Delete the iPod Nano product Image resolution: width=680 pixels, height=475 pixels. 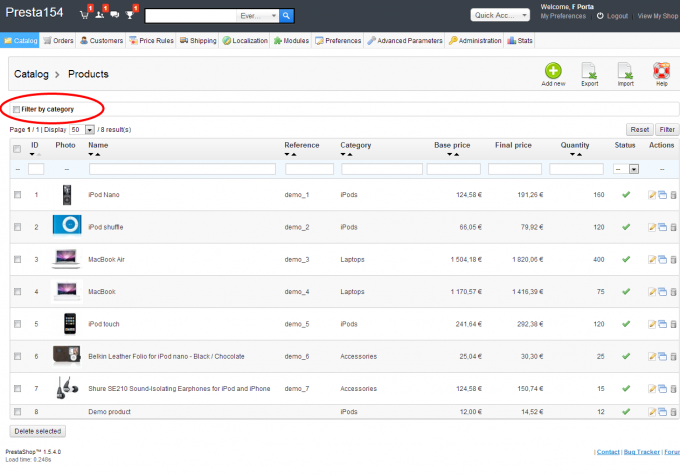click(x=673, y=195)
